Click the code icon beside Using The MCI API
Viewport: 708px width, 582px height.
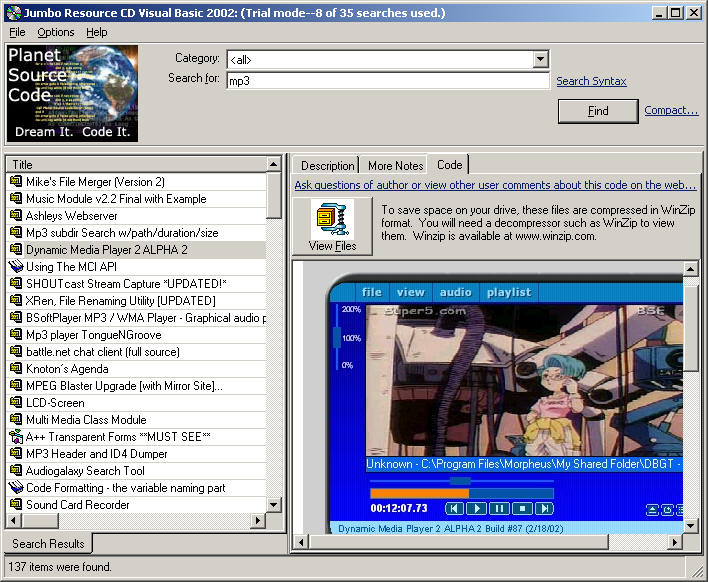[x=16, y=266]
